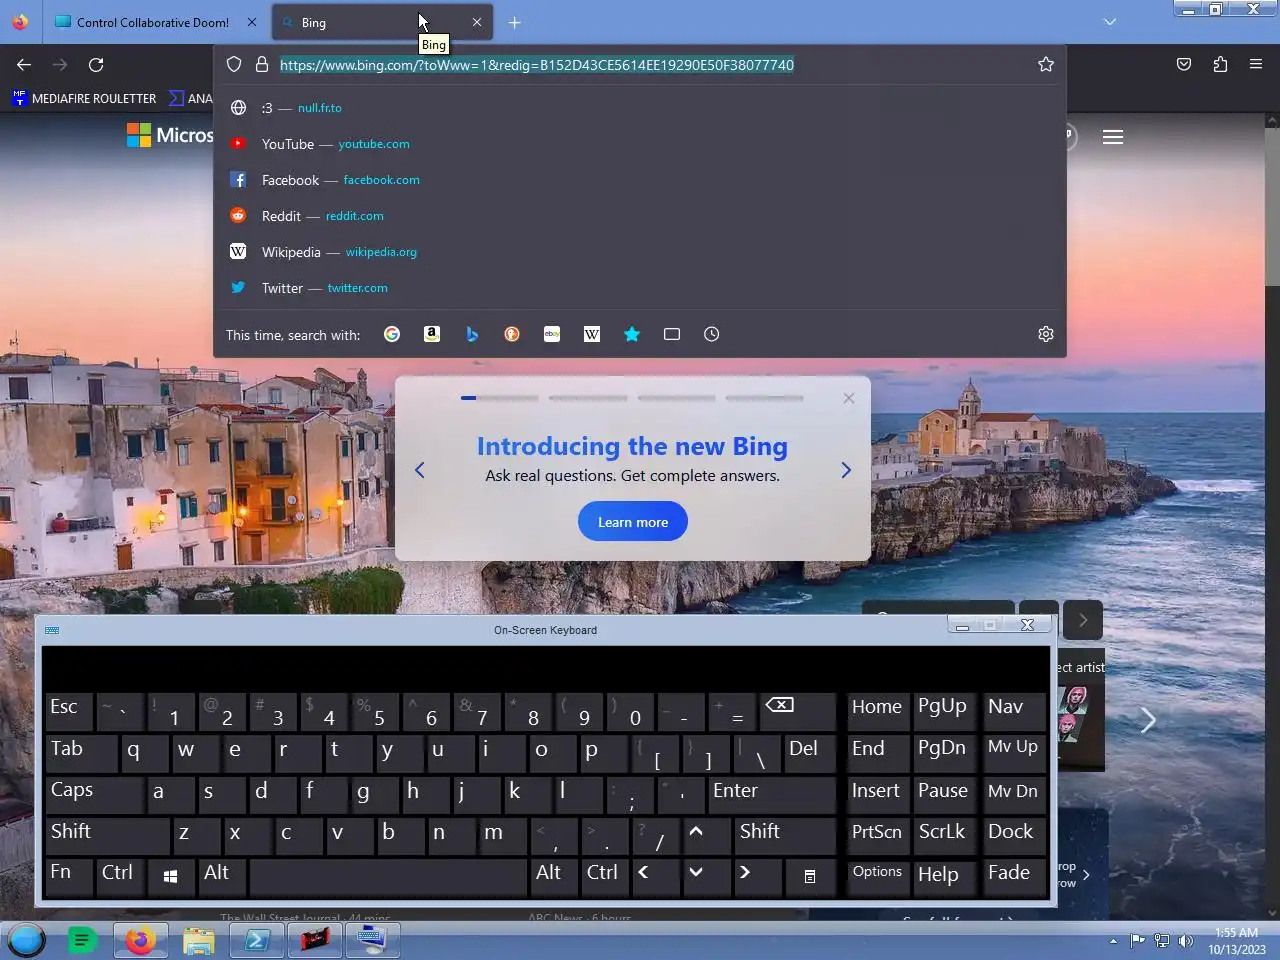Choose Twitter suggestion in address dropdown

coord(640,288)
